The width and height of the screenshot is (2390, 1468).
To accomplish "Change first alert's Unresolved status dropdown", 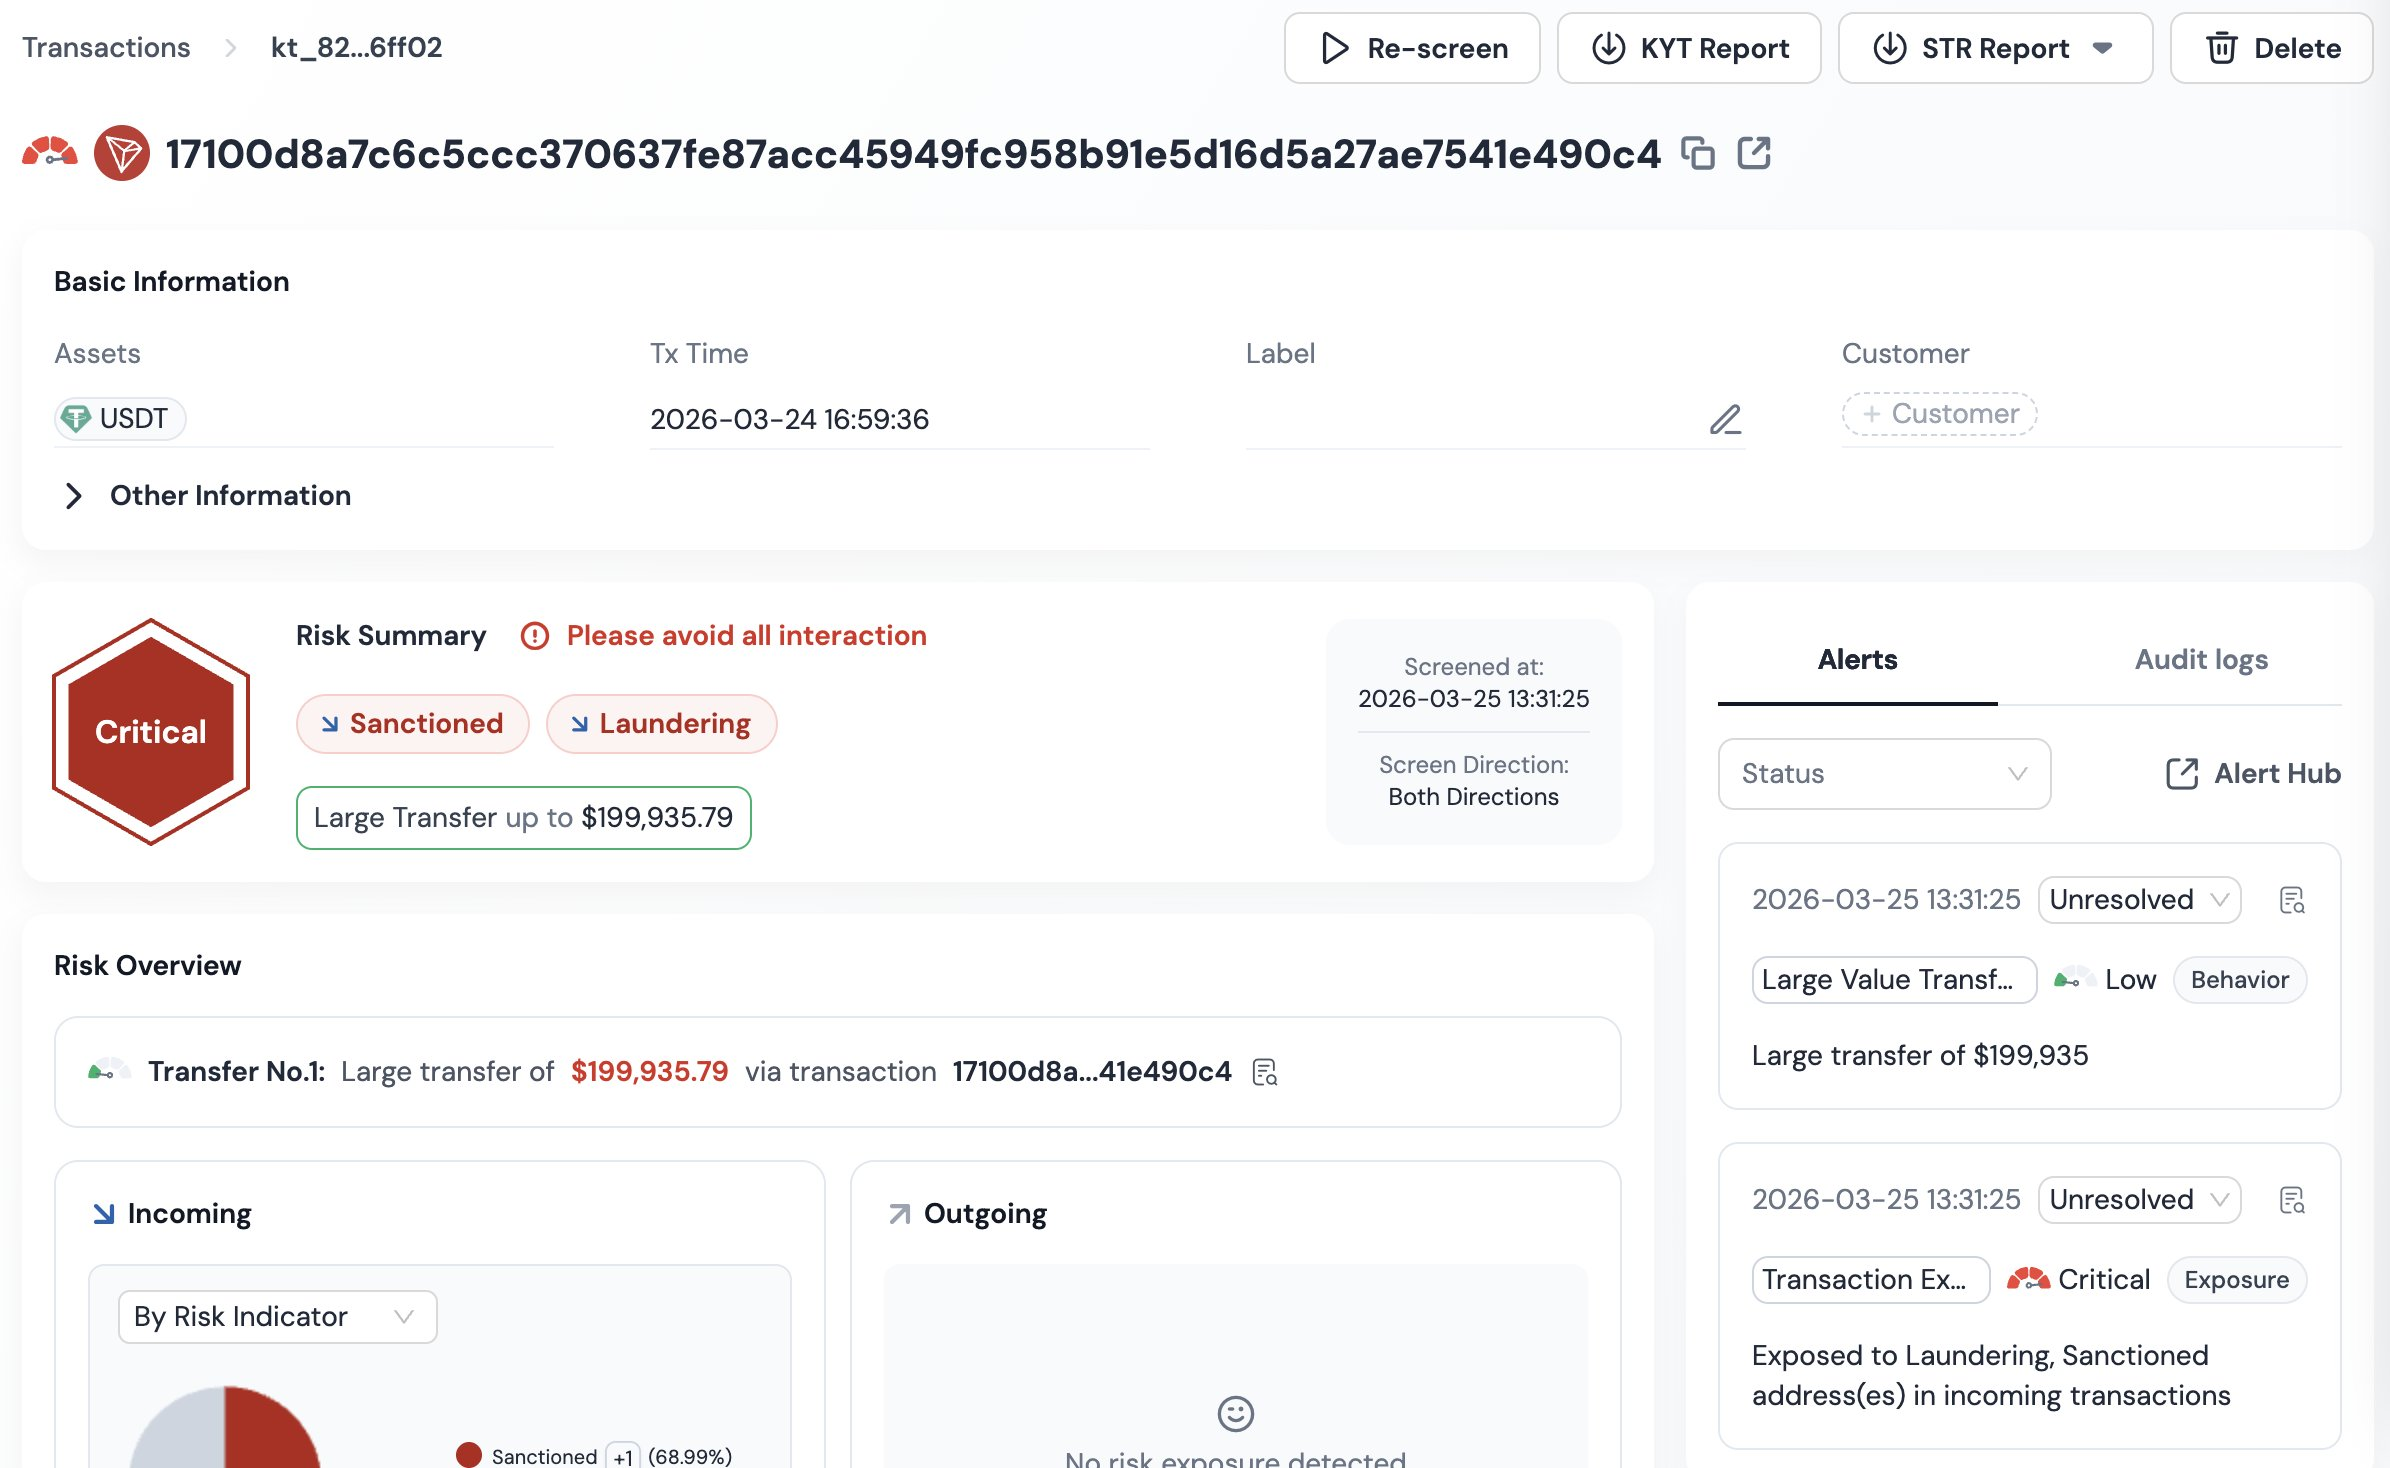I will click(x=2139, y=900).
